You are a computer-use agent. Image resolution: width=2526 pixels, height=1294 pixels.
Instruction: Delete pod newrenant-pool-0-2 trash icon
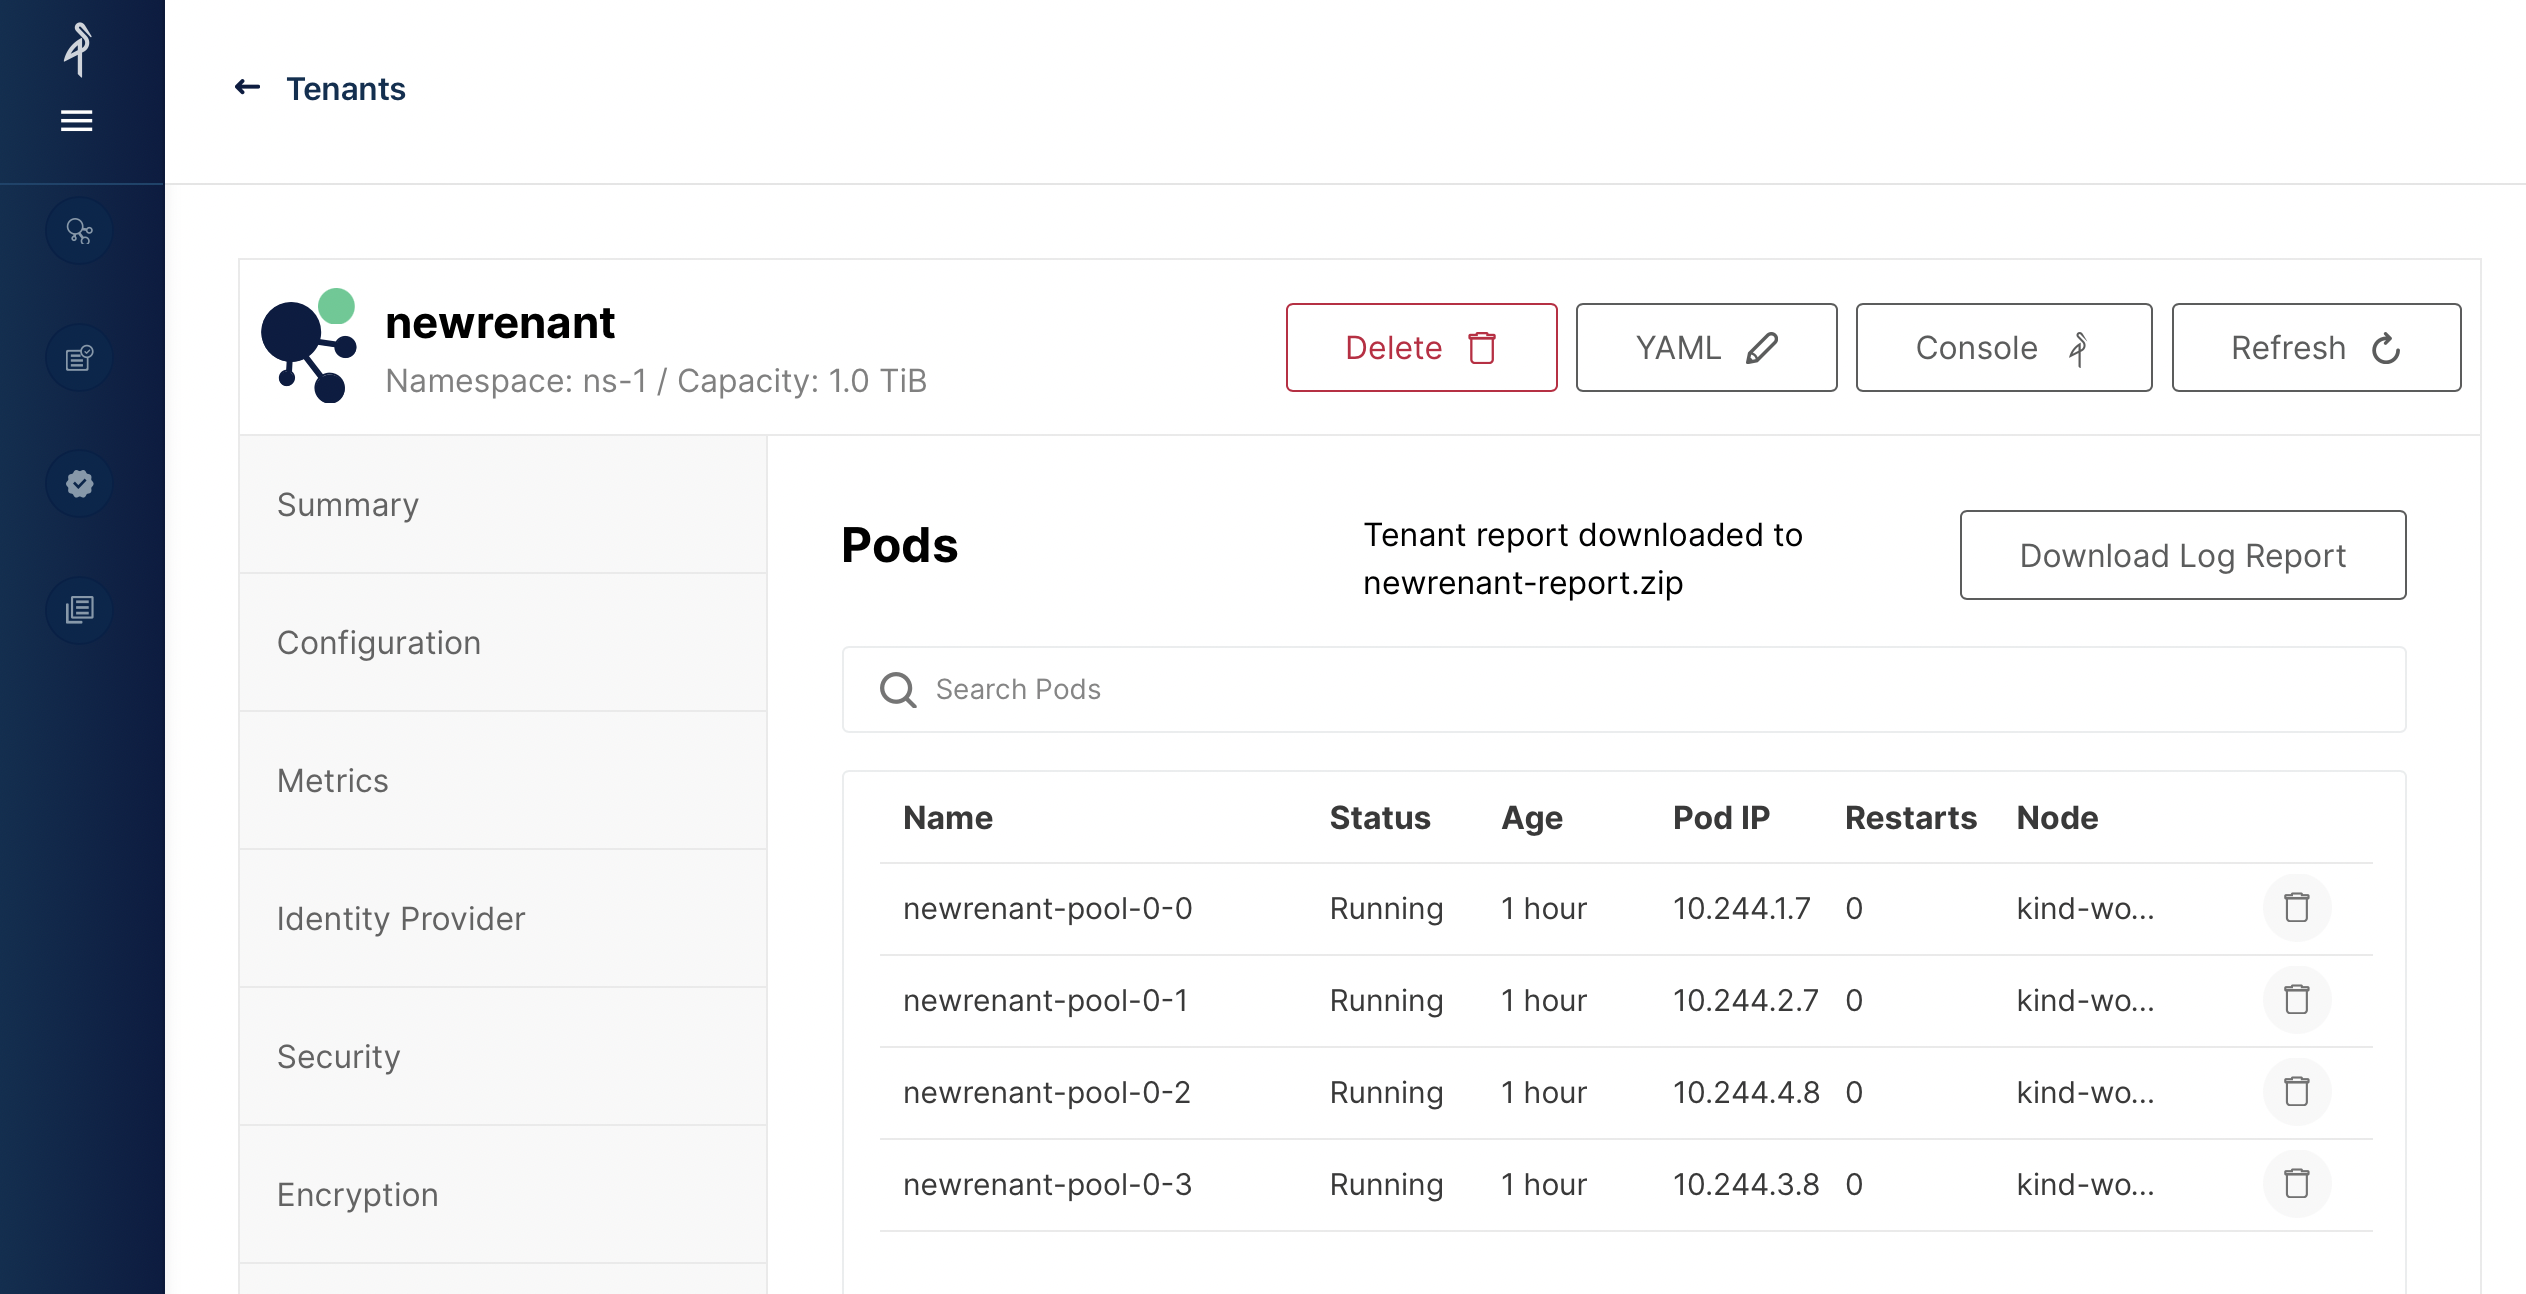coord(2297,1092)
